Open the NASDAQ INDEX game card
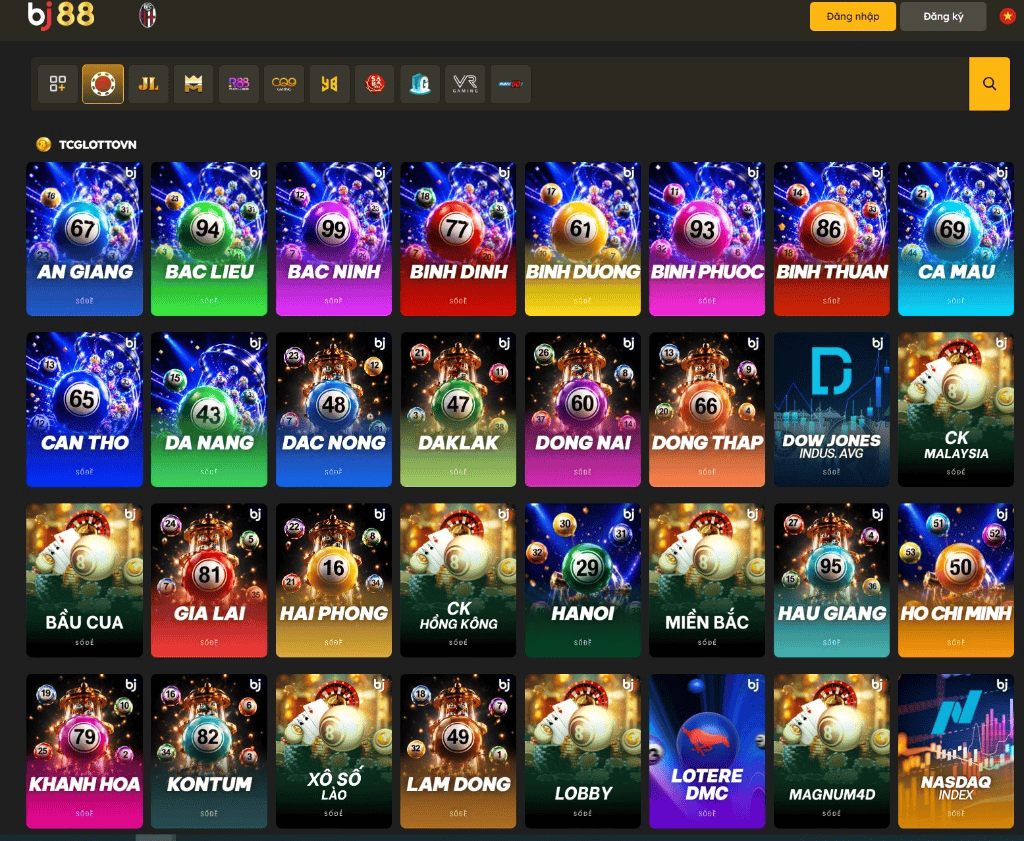This screenshot has width=1024, height=841. point(956,752)
